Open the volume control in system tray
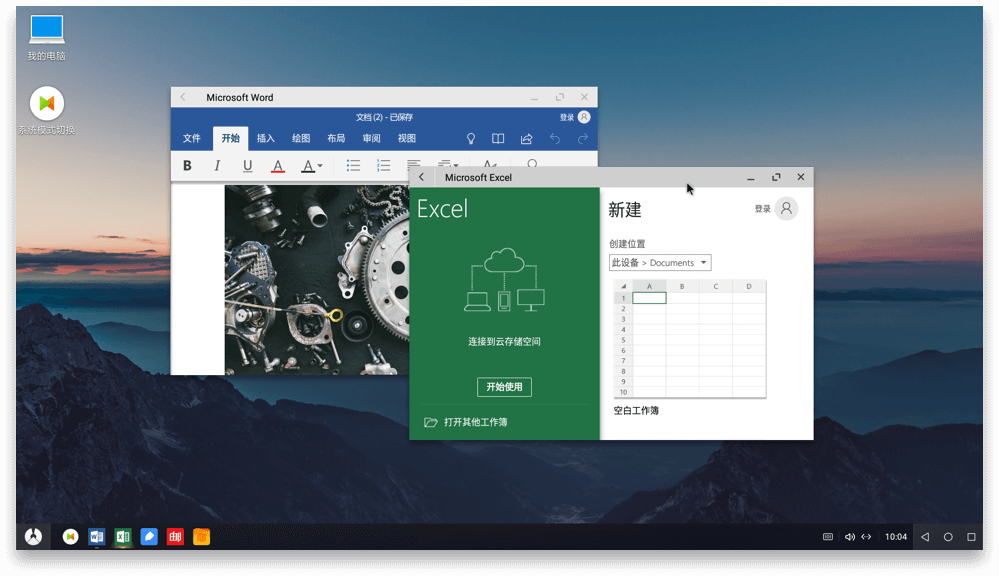This screenshot has width=999, height=576. click(849, 537)
